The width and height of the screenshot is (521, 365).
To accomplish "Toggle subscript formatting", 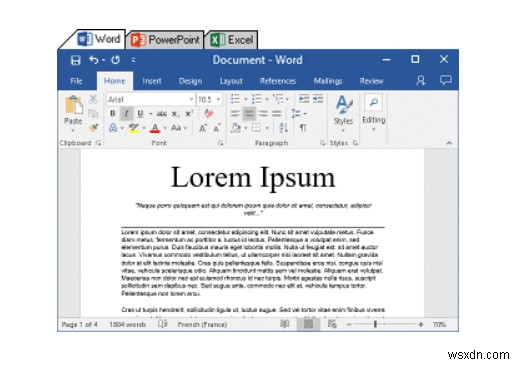I will (176, 114).
